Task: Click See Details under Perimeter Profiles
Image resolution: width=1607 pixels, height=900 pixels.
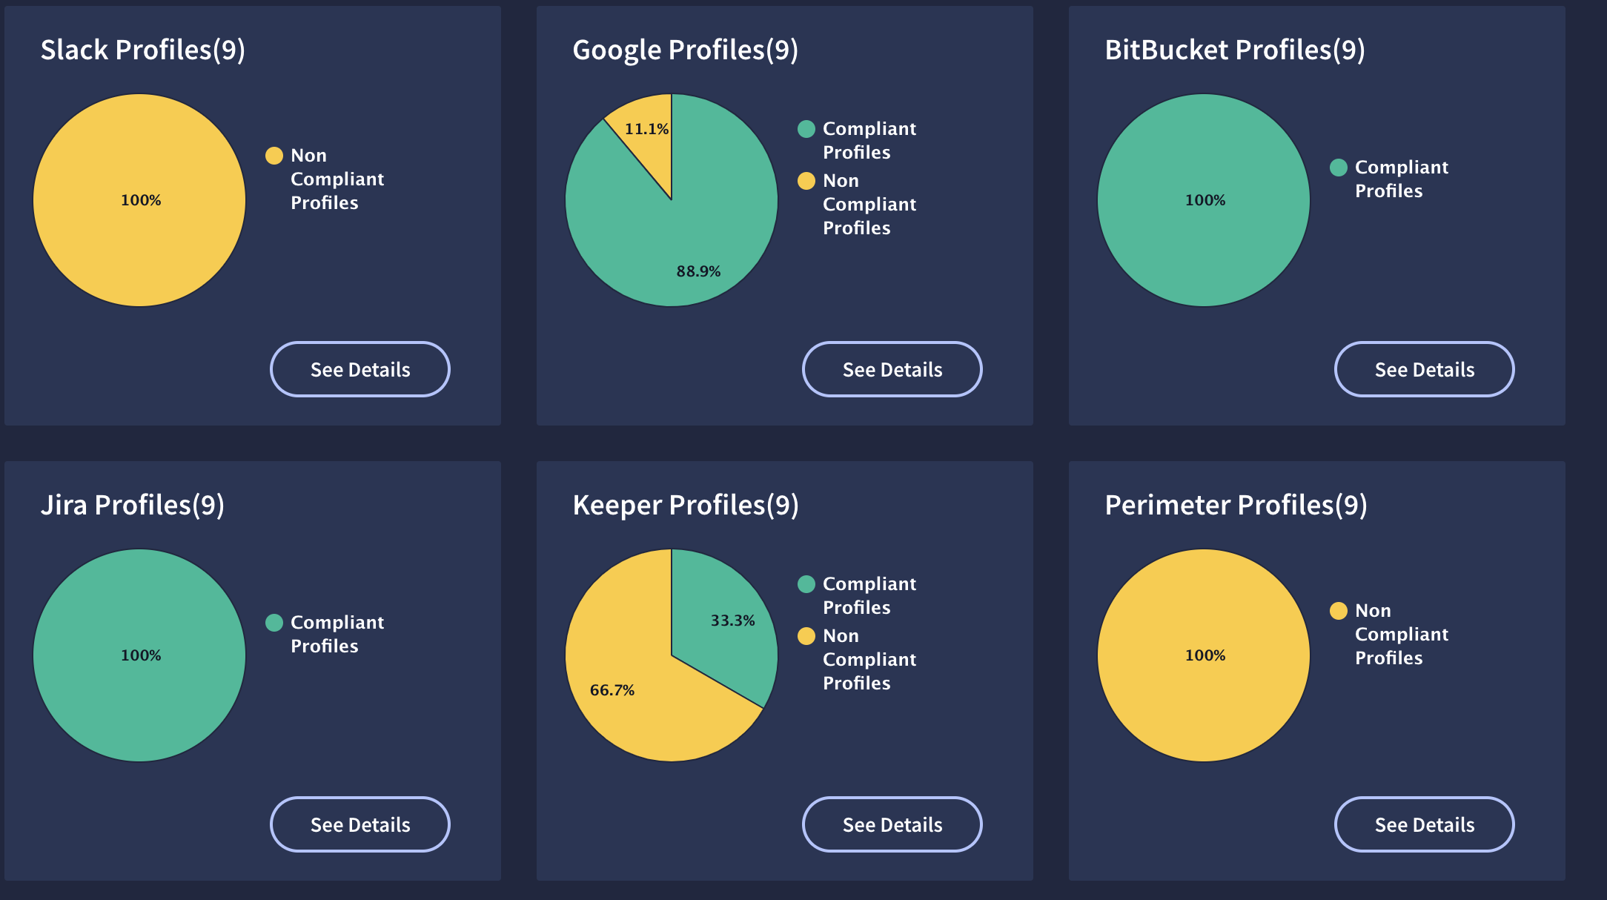Action: tap(1424, 824)
